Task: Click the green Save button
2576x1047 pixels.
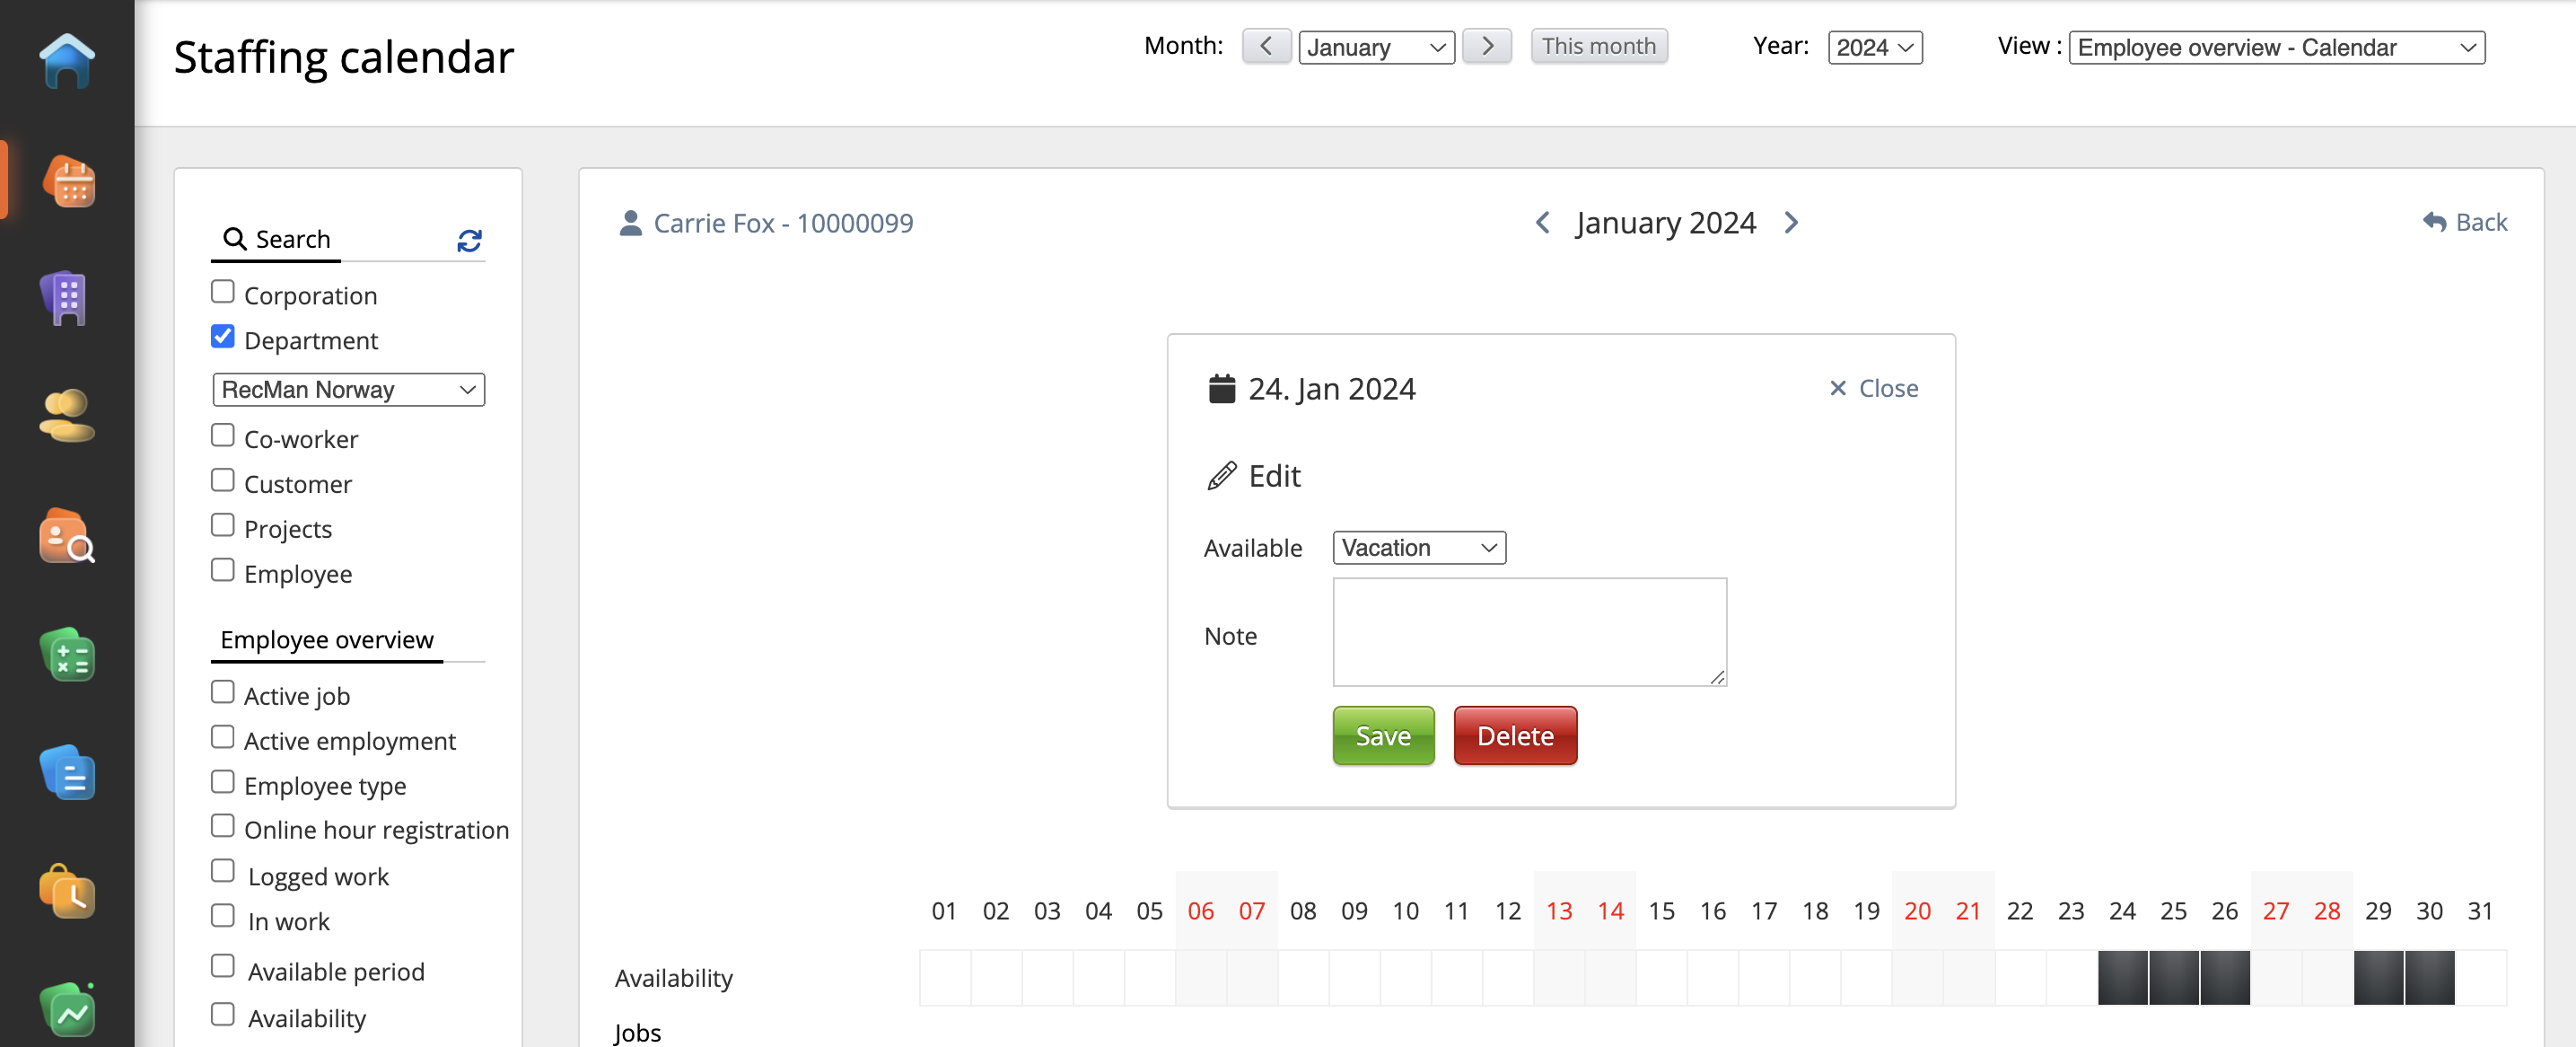Action: 1383,736
